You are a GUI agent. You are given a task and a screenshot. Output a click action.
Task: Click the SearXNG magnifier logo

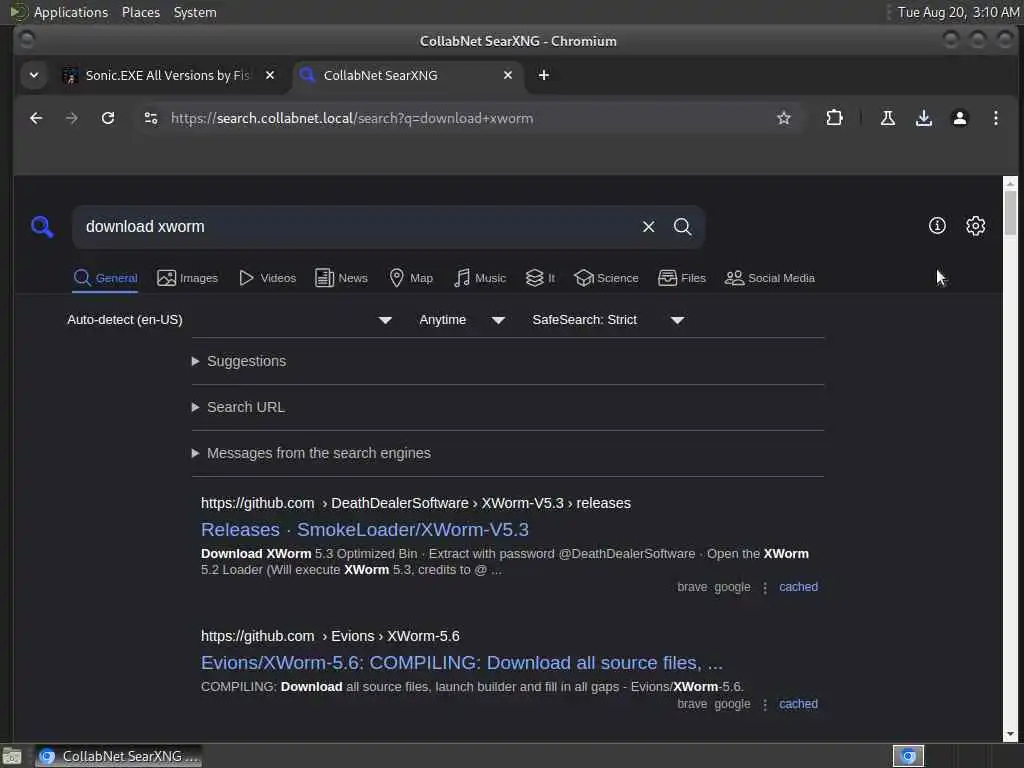[x=42, y=227]
